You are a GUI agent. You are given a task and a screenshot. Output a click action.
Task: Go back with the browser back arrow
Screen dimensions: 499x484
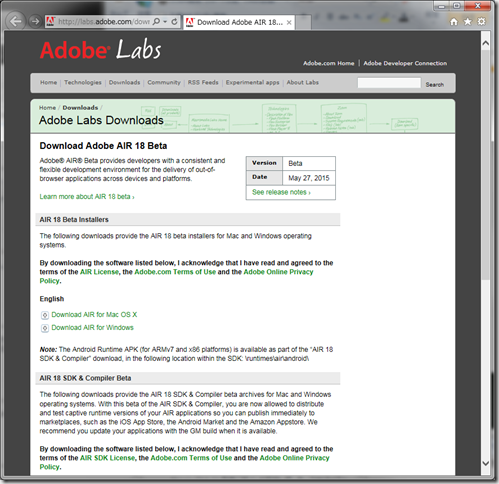(x=15, y=21)
